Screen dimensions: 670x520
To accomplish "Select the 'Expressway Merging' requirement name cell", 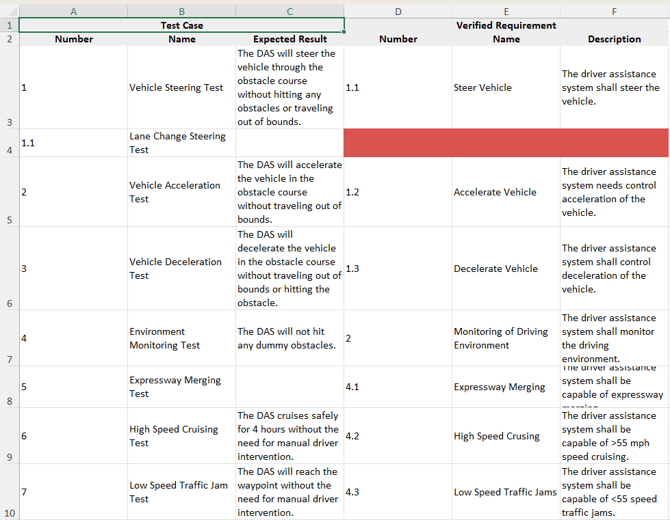I will [506, 387].
